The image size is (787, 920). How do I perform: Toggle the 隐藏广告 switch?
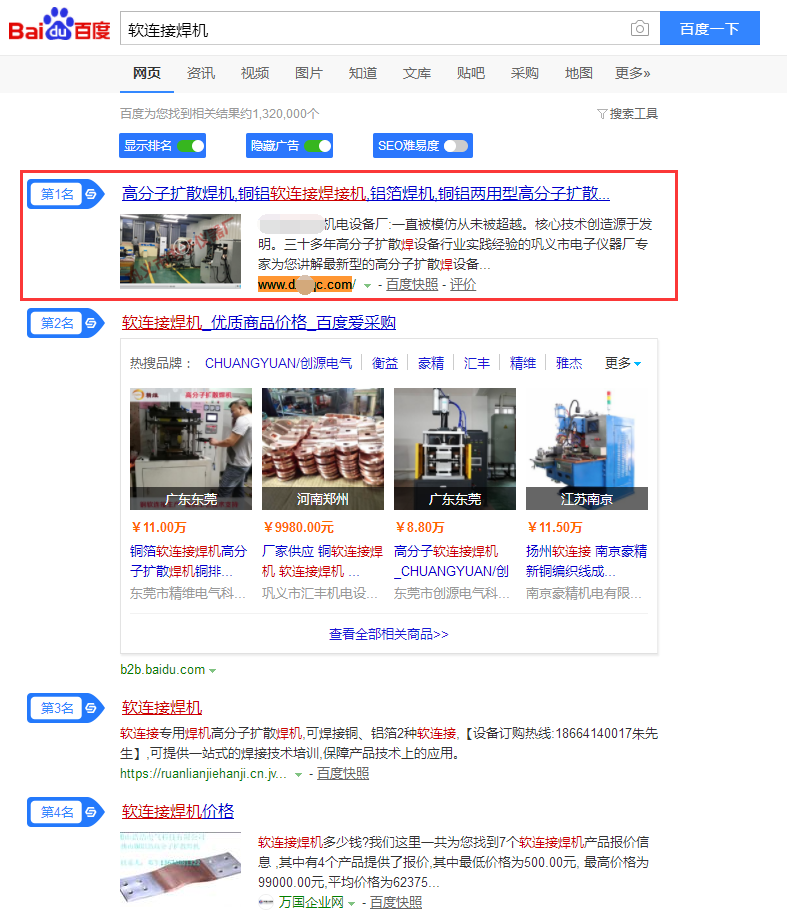click(318, 146)
